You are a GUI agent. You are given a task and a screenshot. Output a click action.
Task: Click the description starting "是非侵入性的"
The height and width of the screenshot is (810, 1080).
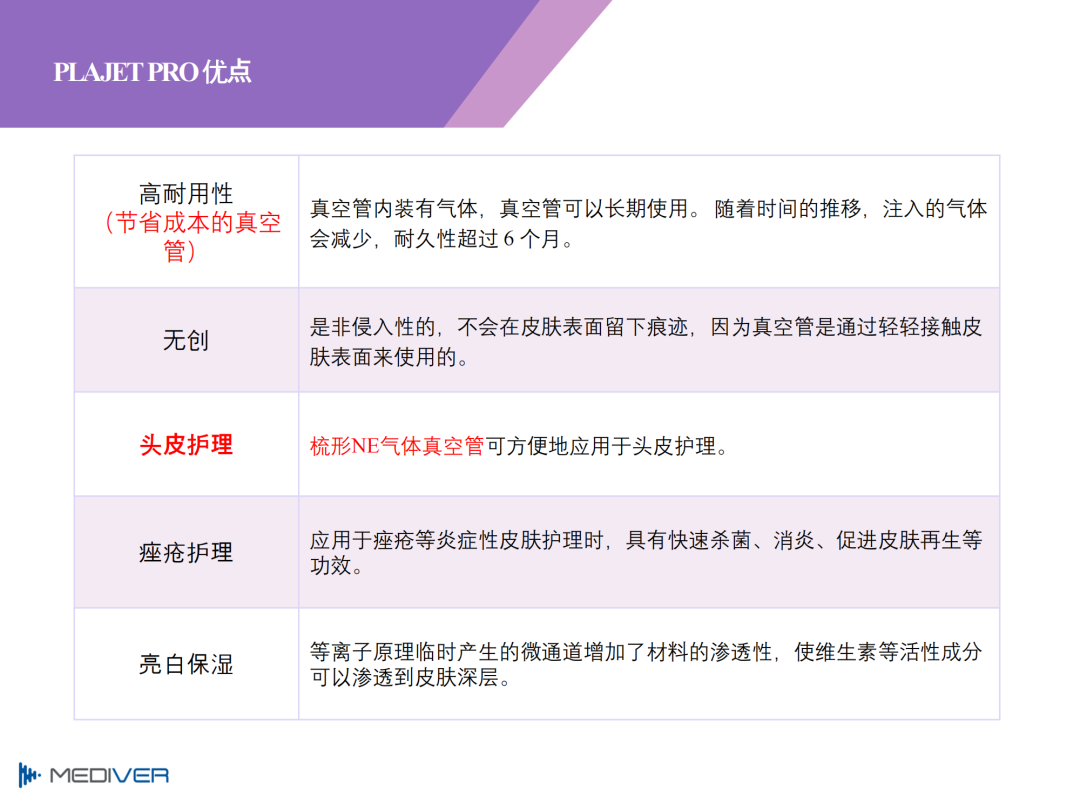tap(646, 342)
